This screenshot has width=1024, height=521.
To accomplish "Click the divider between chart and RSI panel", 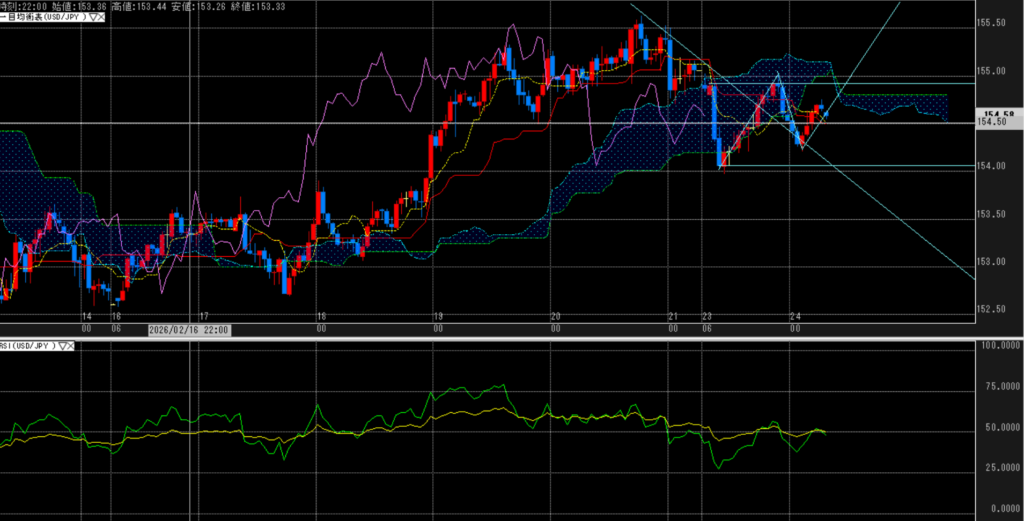I will click(500, 338).
